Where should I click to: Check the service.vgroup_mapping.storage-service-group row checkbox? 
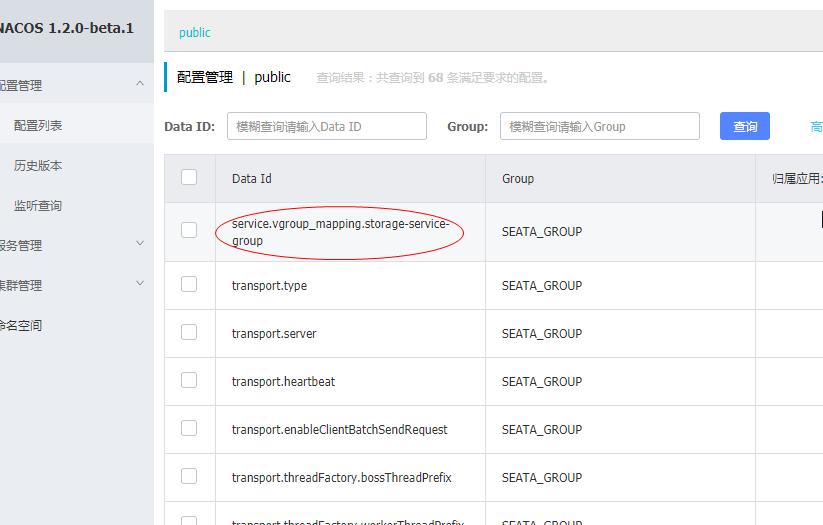click(x=189, y=230)
